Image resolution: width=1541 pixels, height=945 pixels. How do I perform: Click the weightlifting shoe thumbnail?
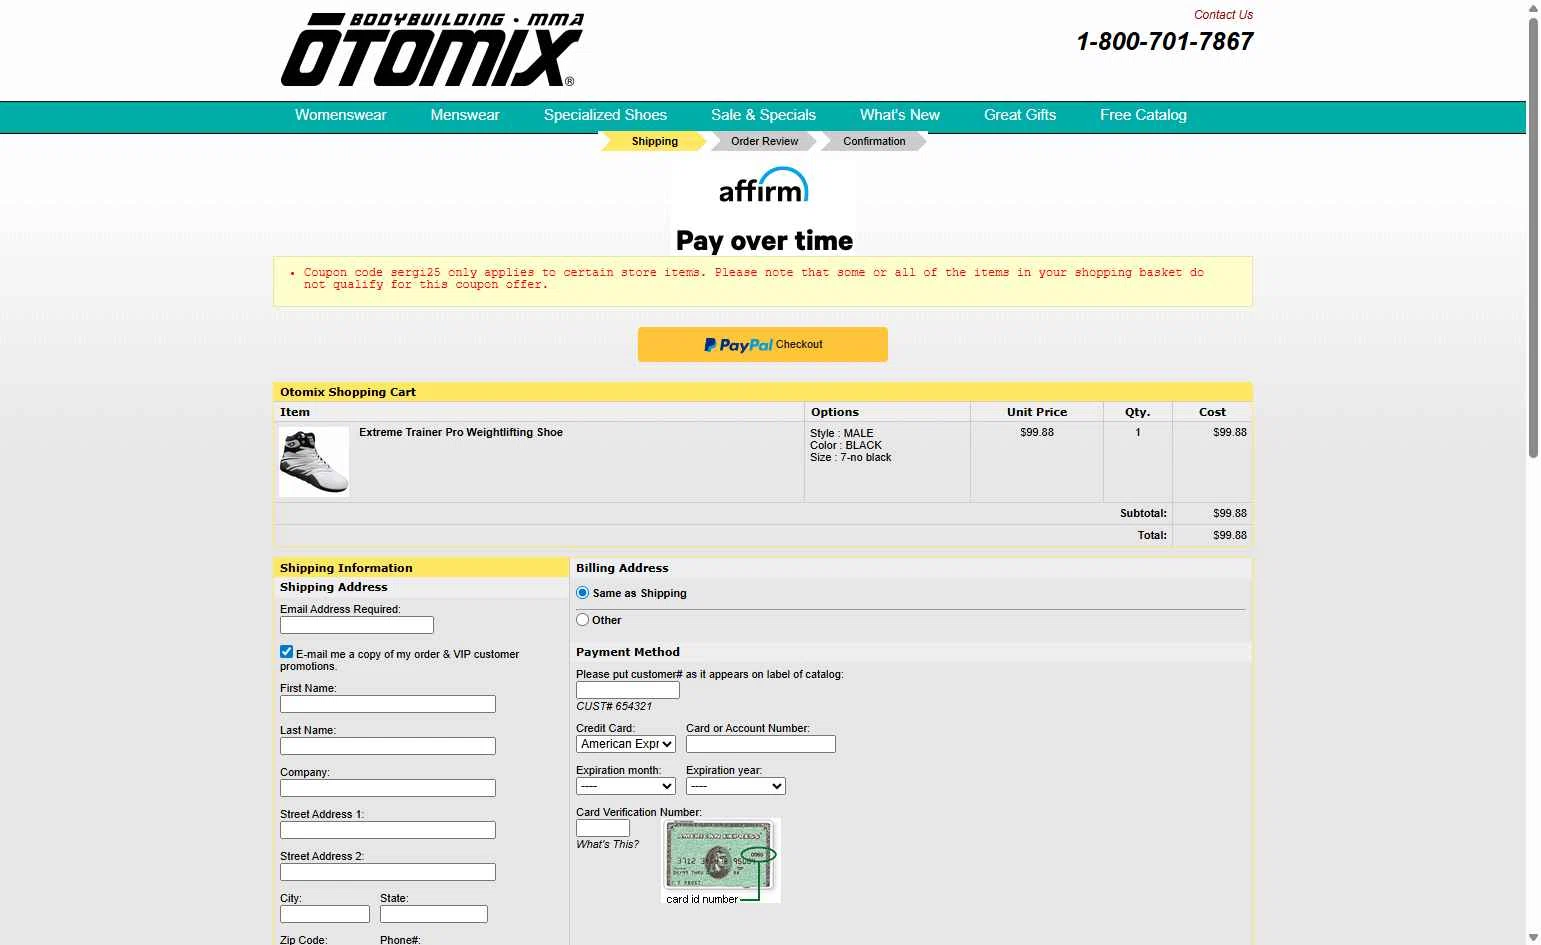click(314, 461)
